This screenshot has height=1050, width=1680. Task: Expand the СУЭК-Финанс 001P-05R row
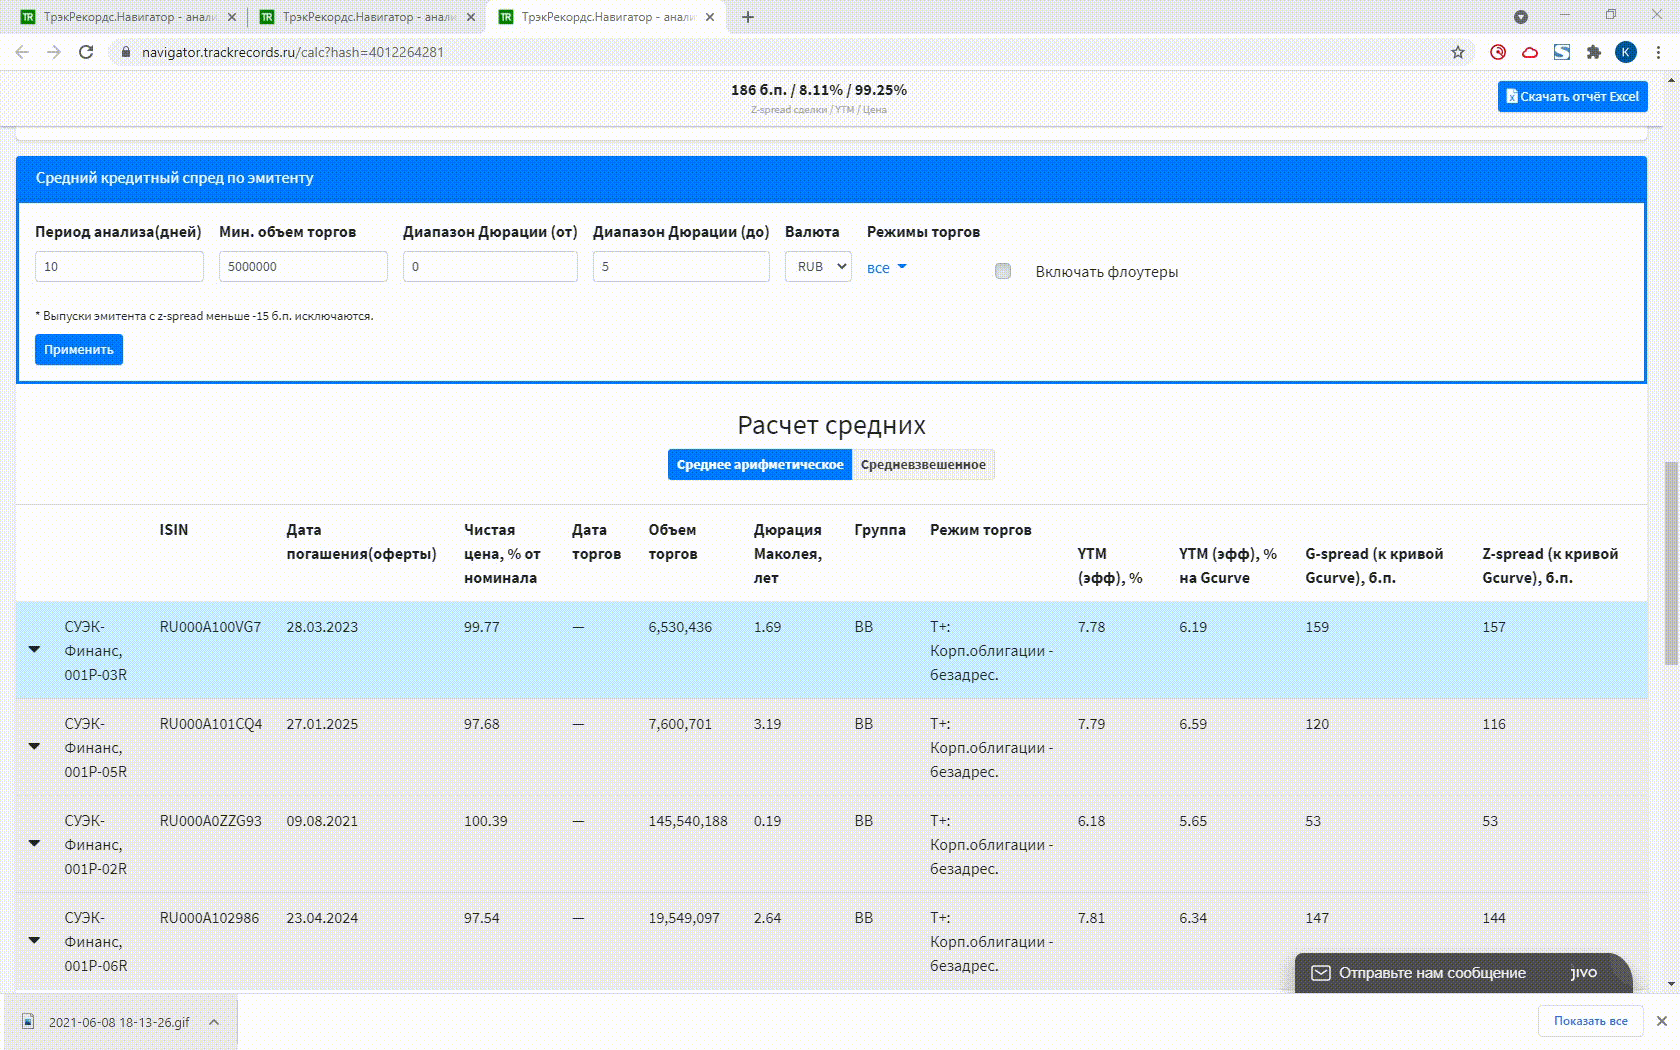pos(34,747)
